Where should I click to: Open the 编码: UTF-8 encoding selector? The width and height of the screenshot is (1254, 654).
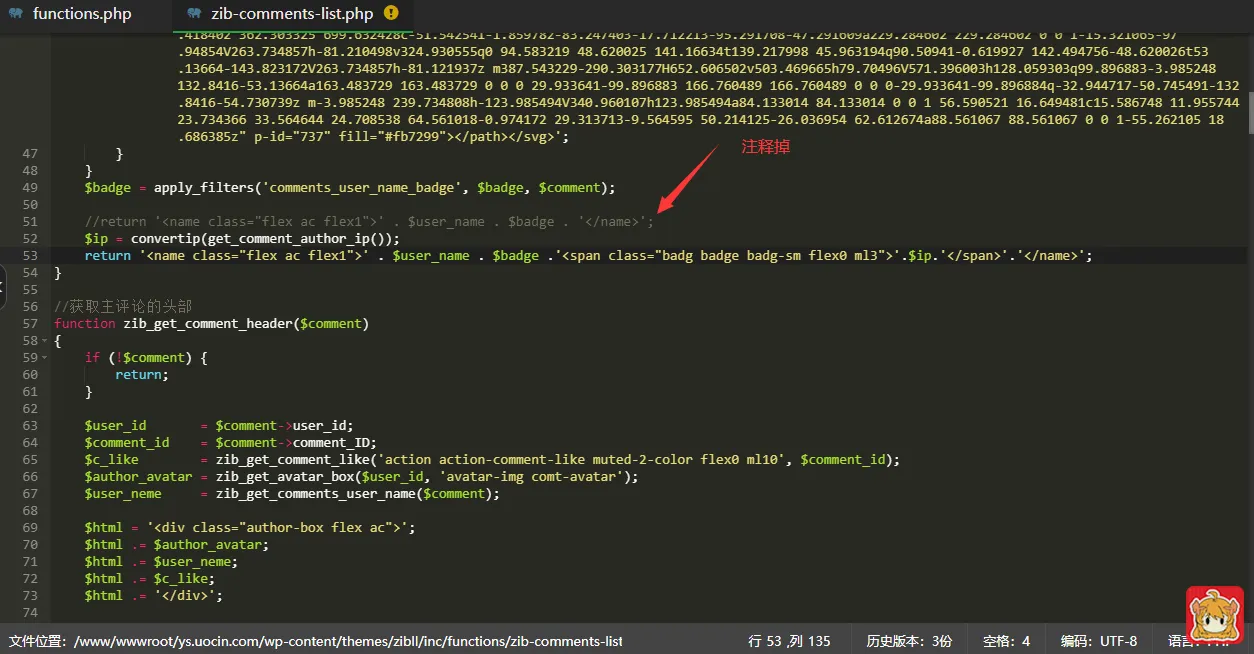point(1098,641)
